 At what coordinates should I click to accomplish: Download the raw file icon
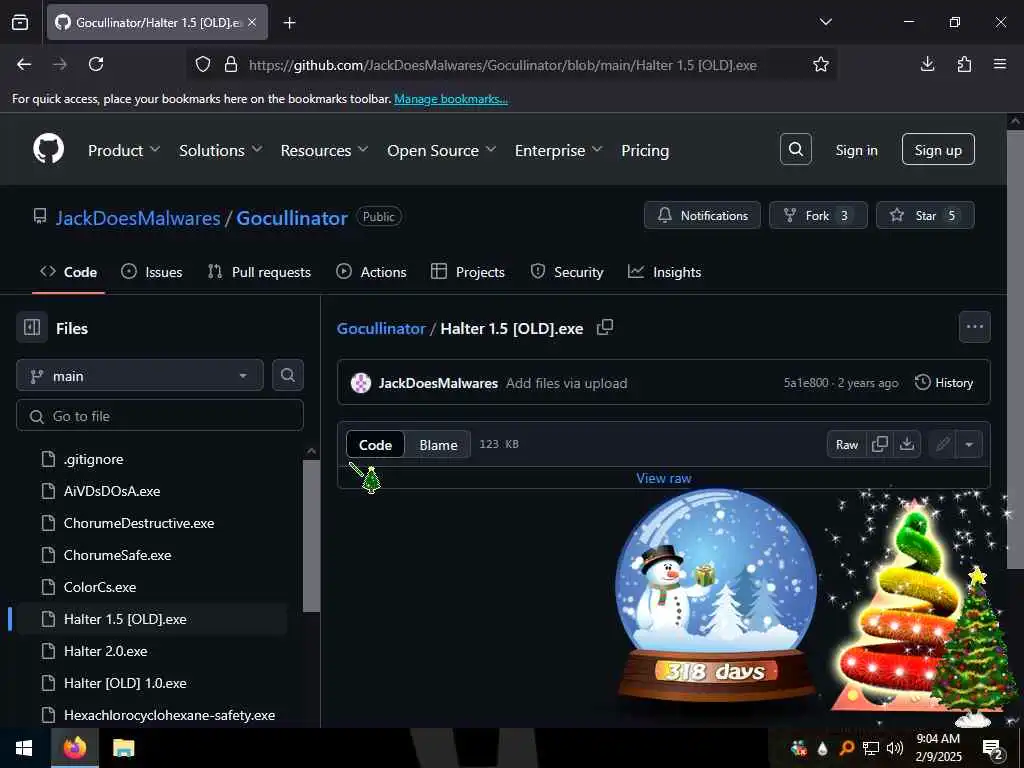[906, 445]
